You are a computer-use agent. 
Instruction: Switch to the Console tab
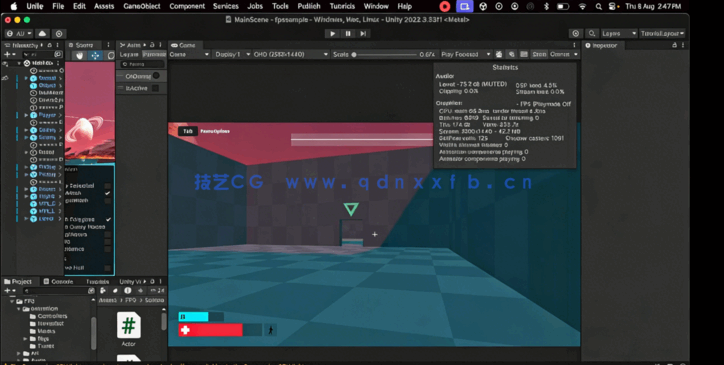[x=58, y=281]
